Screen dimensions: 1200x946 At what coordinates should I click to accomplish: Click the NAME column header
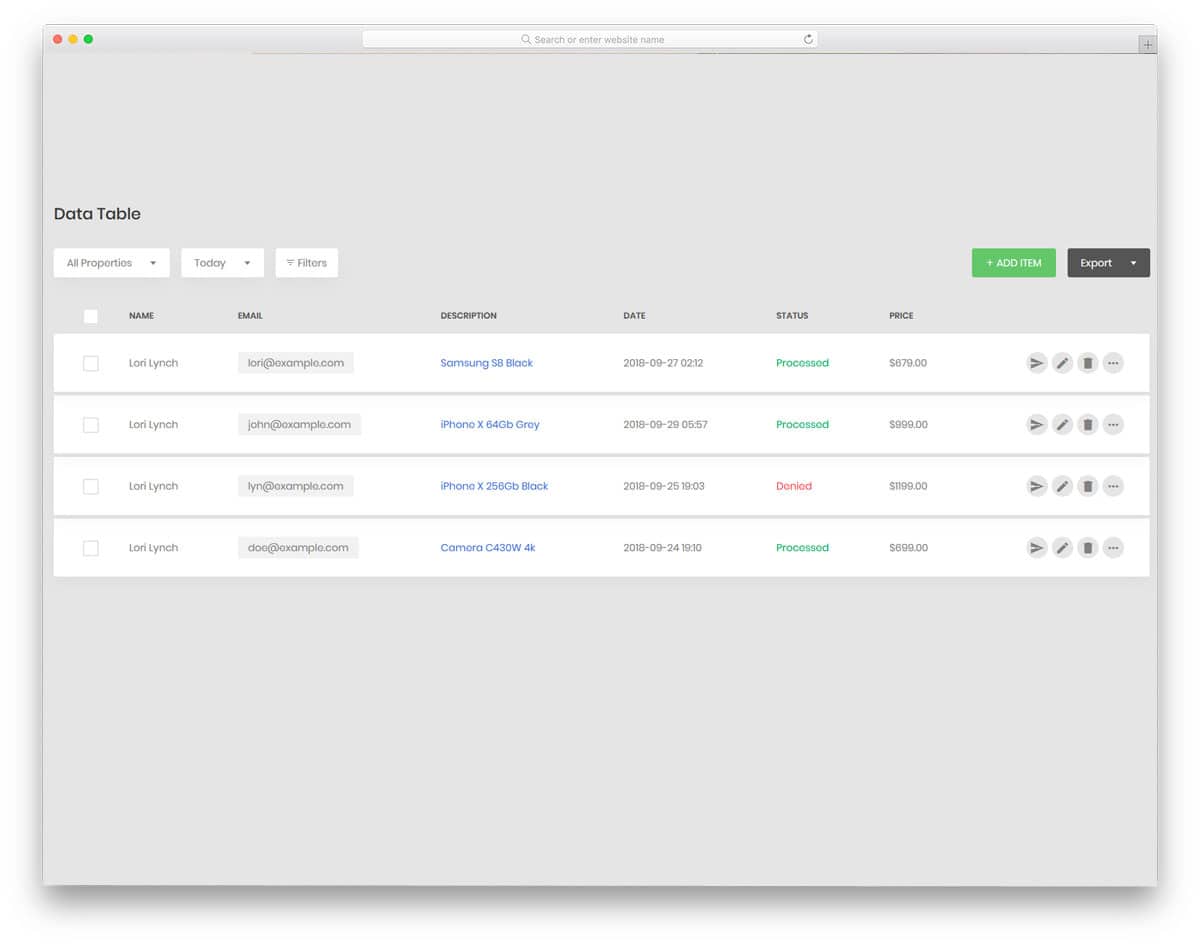point(141,316)
